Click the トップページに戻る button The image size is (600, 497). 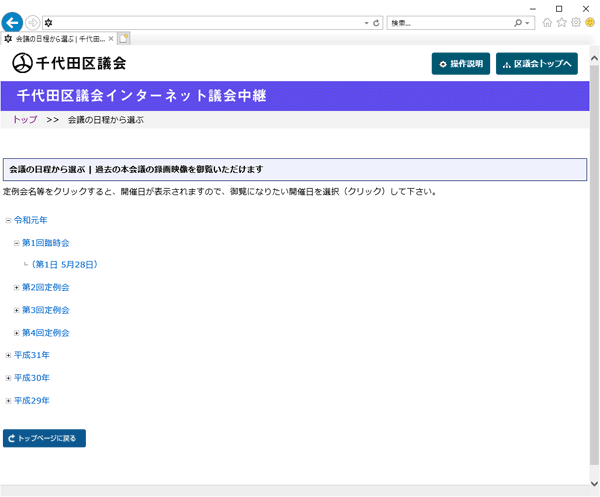click(x=44, y=438)
